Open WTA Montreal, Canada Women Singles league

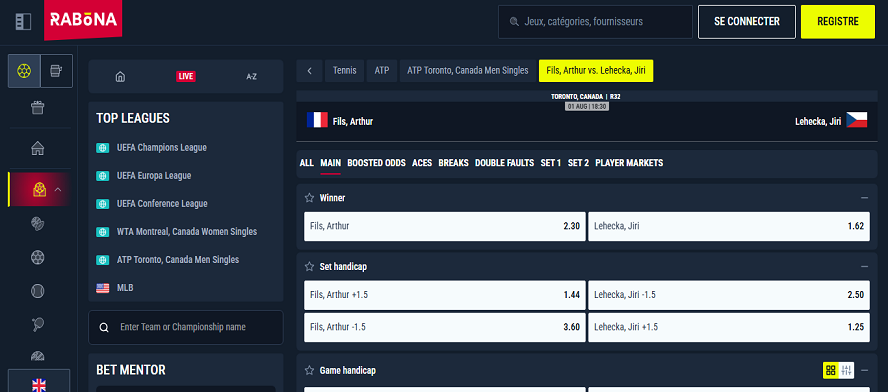coord(187,232)
